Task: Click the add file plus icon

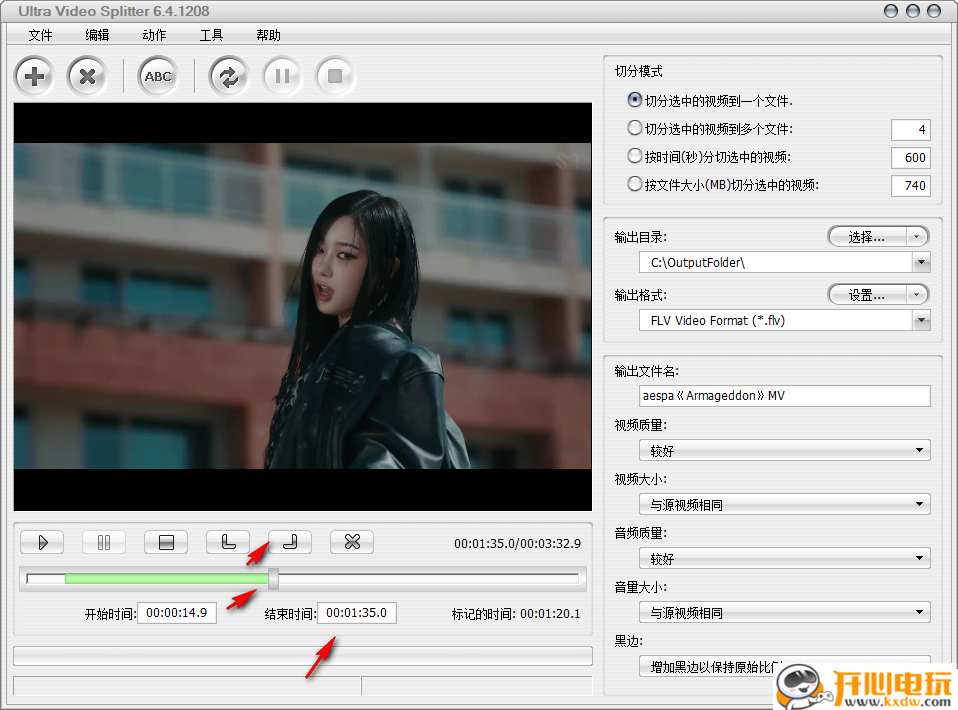Action: tap(35, 76)
